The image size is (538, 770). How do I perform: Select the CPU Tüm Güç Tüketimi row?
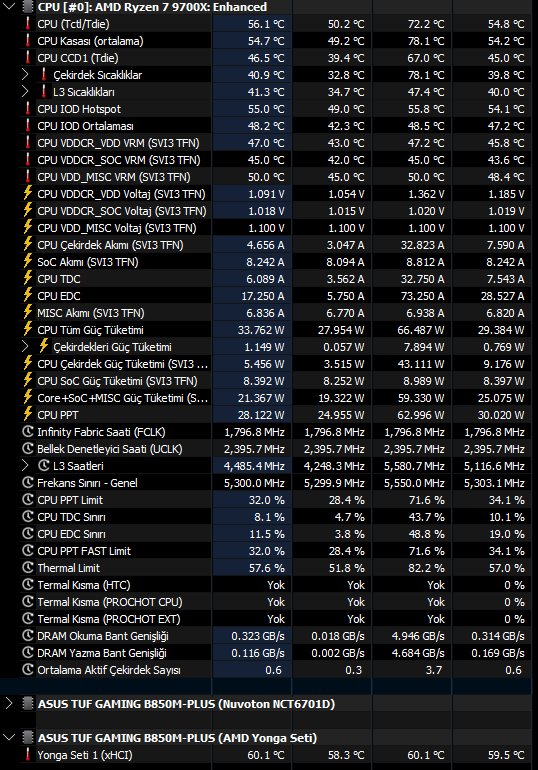click(x=269, y=330)
